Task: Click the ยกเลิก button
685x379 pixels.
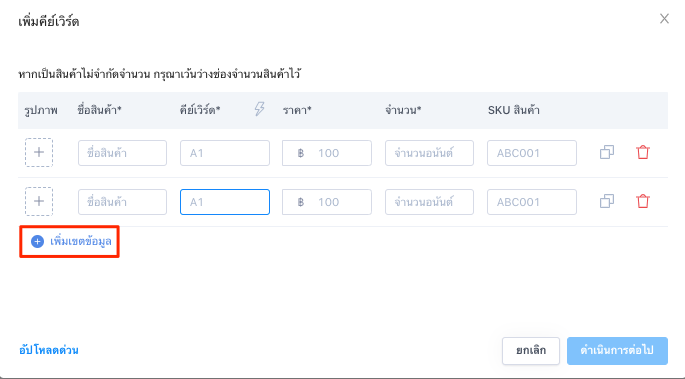Action: (531, 351)
